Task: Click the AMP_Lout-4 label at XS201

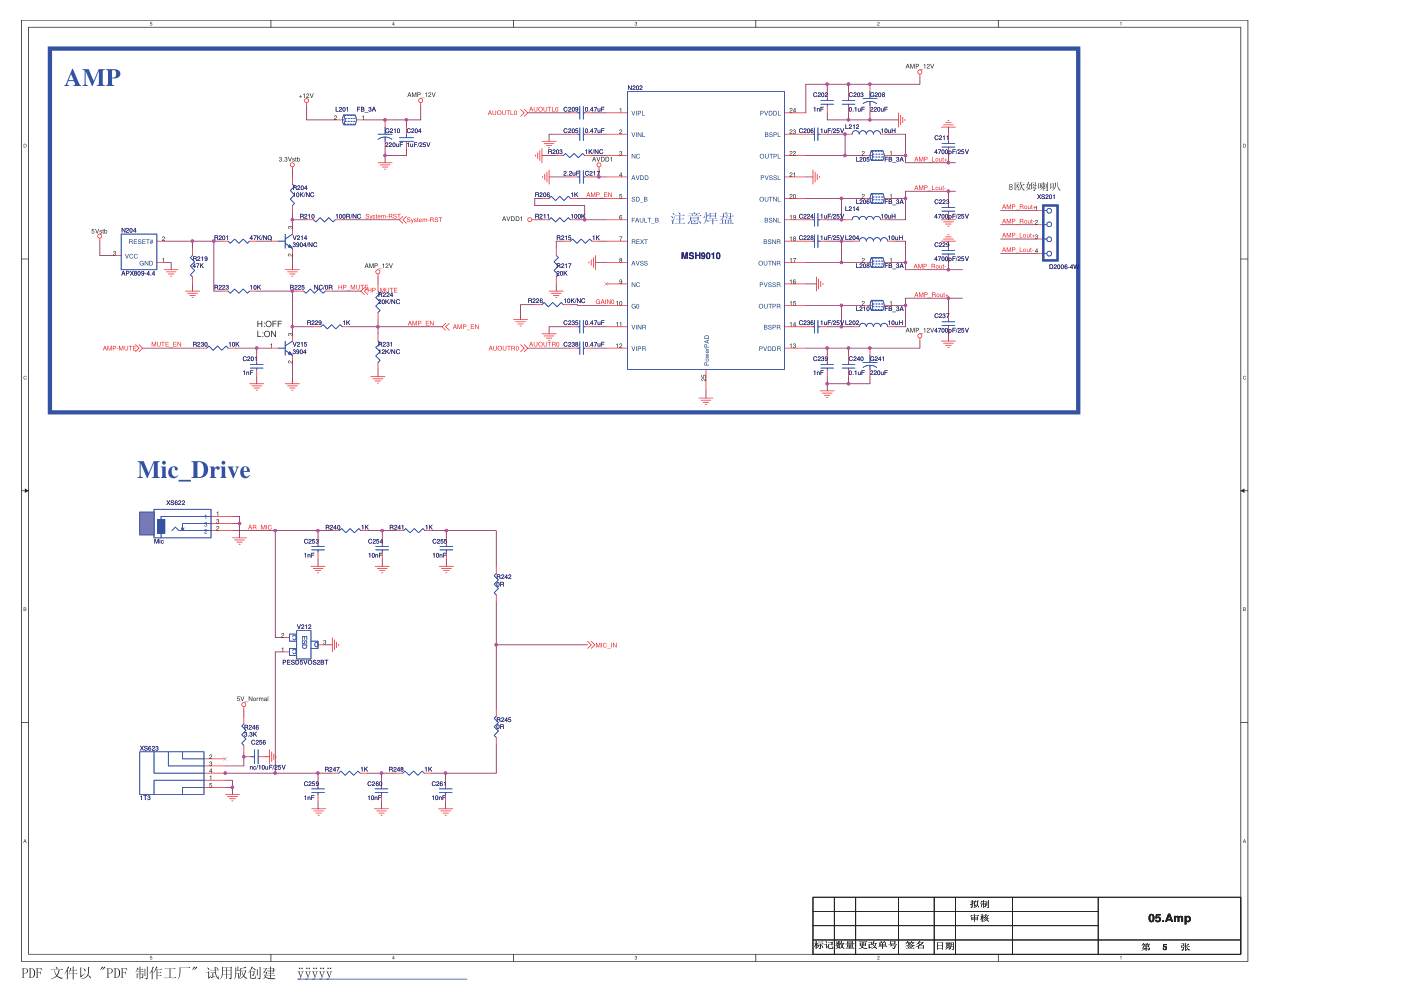Action: point(1020,250)
